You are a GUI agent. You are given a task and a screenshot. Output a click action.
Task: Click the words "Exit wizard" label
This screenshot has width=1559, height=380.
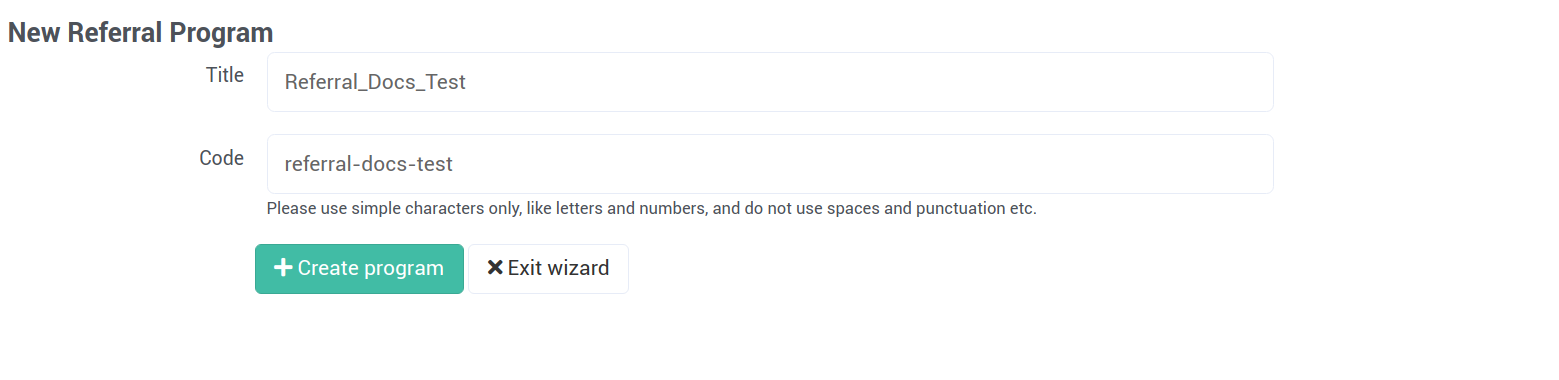coord(558,268)
